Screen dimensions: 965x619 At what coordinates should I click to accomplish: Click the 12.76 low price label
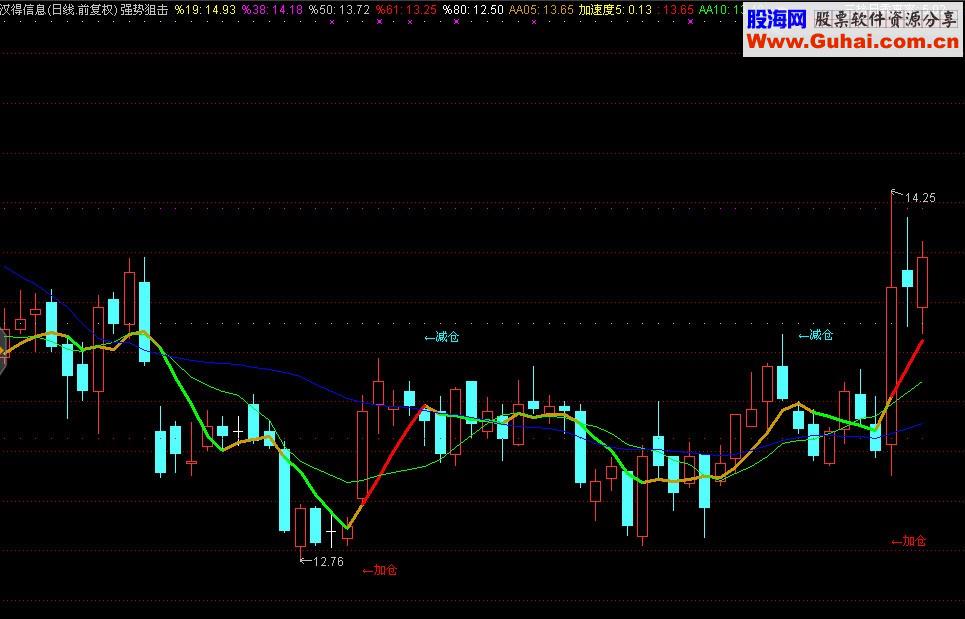pos(328,561)
